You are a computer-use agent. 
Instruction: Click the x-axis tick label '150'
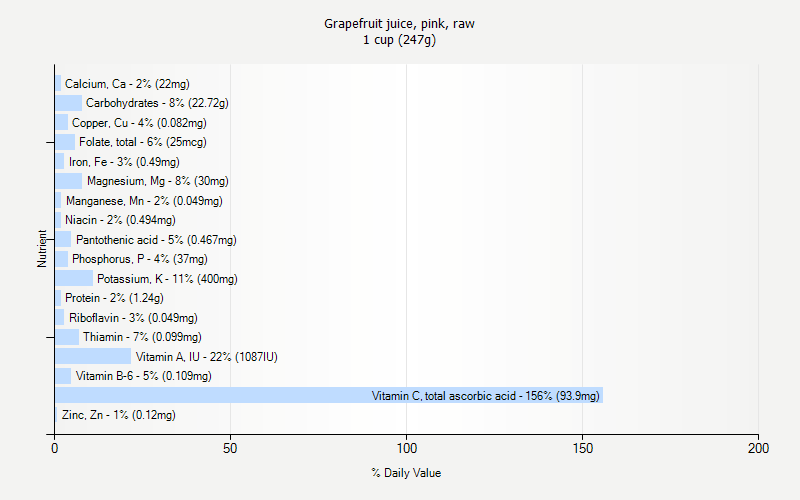click(583, 448)
